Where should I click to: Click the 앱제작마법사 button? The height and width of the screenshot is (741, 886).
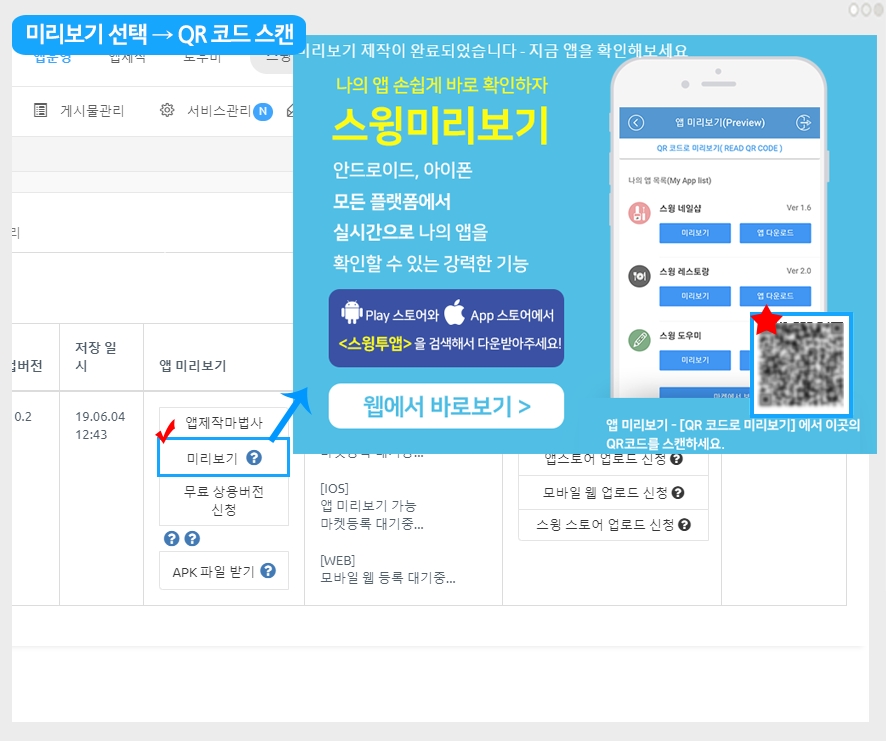tap(224, 422)
